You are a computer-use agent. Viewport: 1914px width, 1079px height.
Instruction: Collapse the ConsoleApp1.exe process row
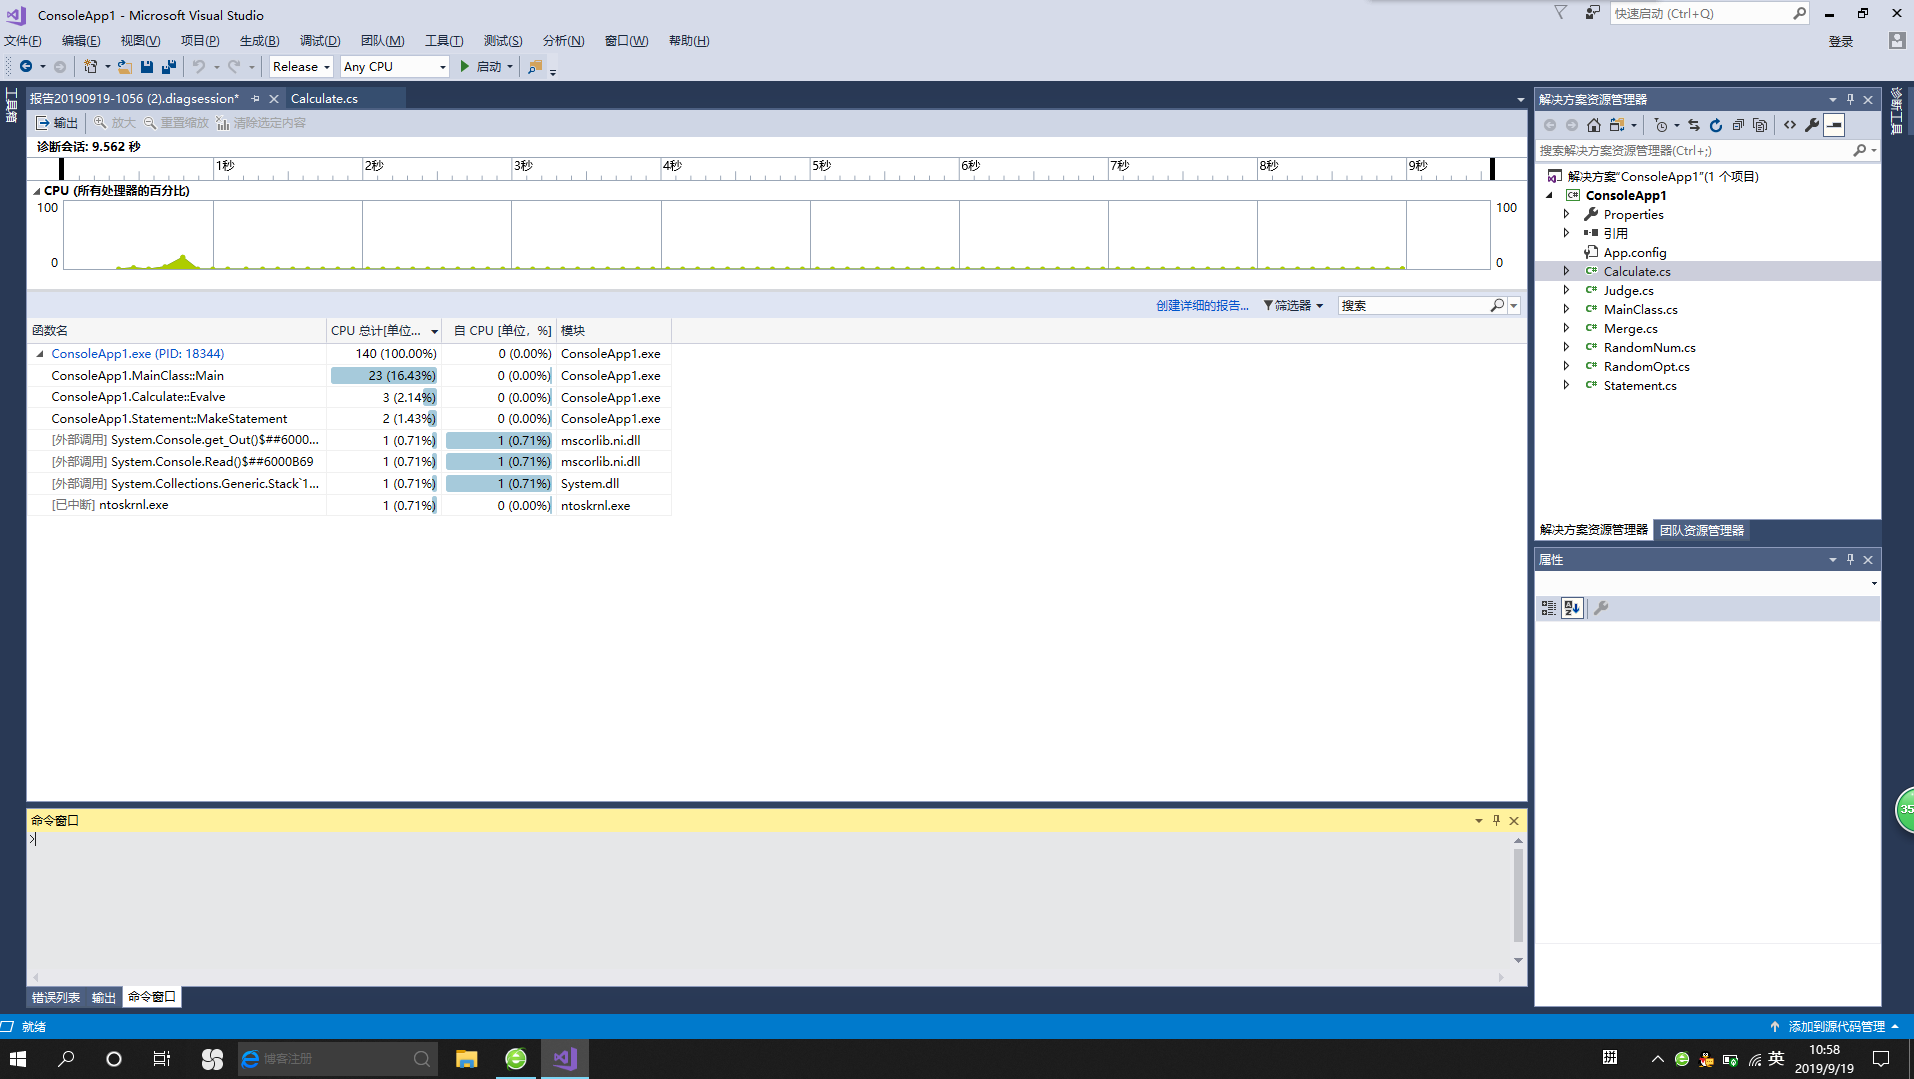[40, 354]
